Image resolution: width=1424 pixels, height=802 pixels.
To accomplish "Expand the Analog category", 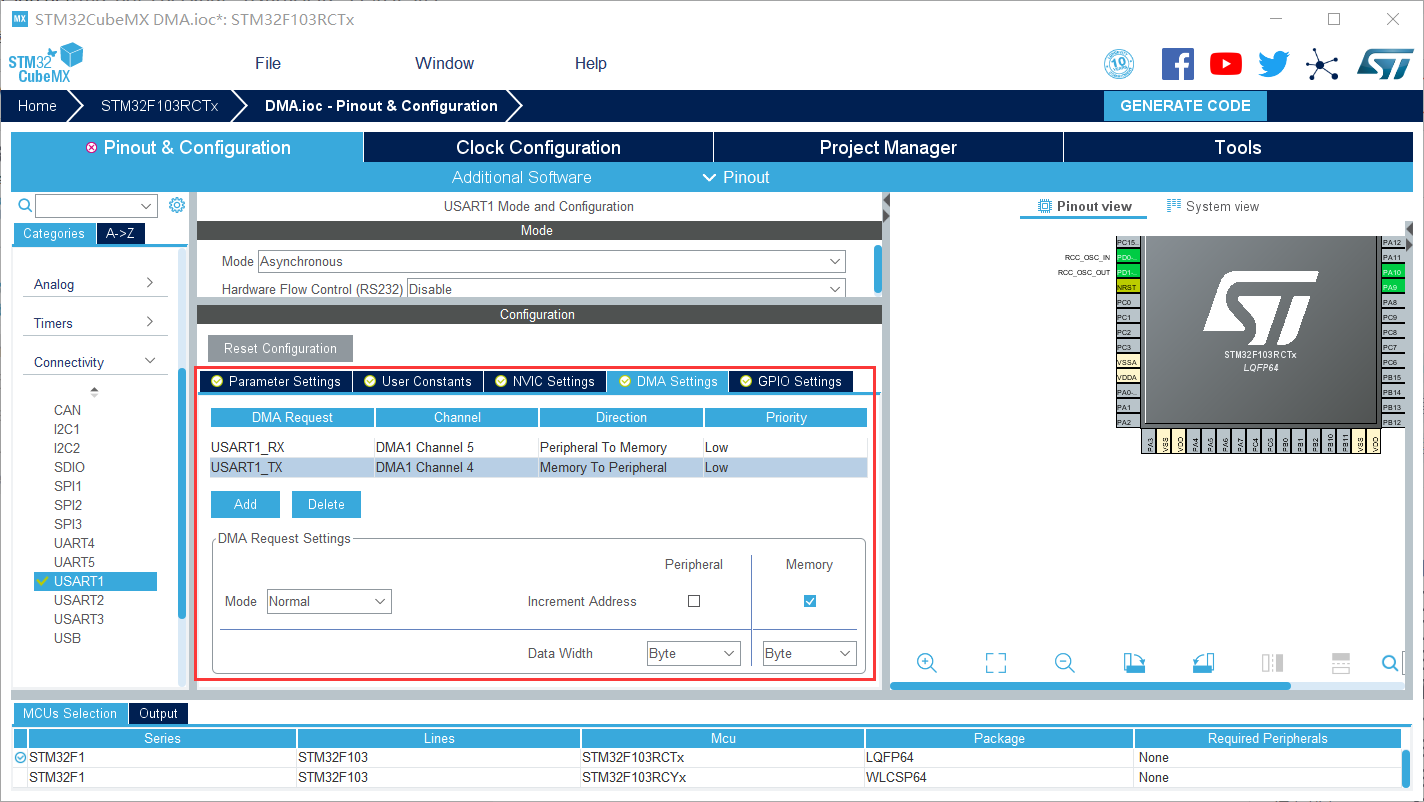I will (95, 284).
